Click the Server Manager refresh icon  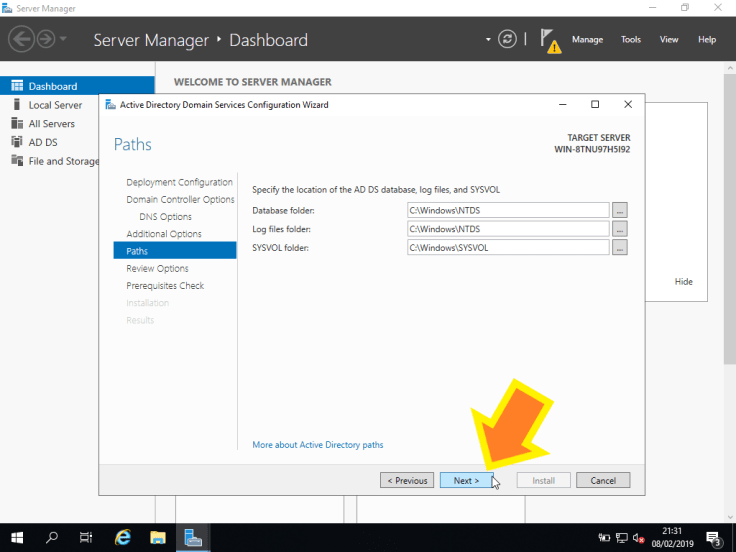(508, 39)
